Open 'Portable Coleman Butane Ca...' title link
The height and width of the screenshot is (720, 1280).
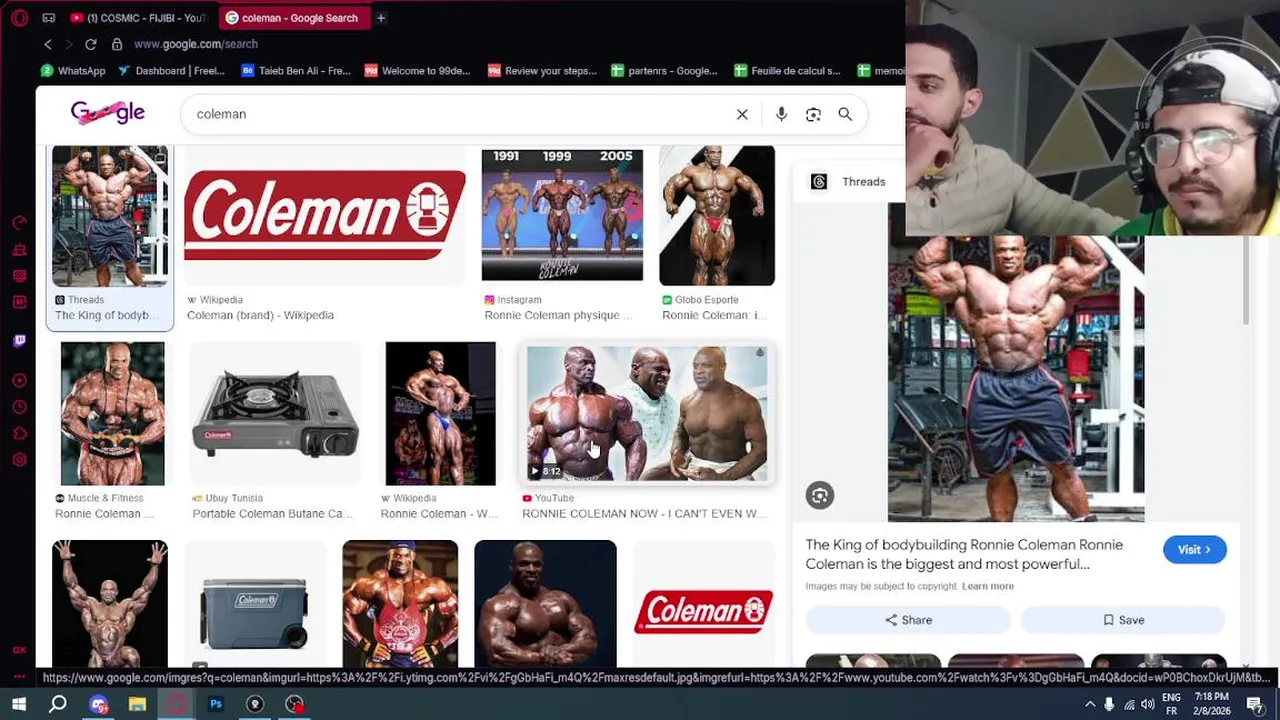pyautogui.click(x=272, y=514)
